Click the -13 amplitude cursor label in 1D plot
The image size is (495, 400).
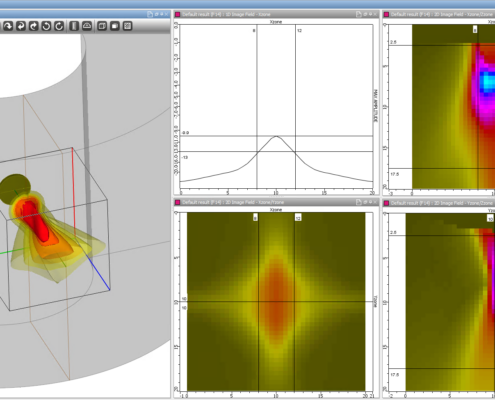[185, 157]
